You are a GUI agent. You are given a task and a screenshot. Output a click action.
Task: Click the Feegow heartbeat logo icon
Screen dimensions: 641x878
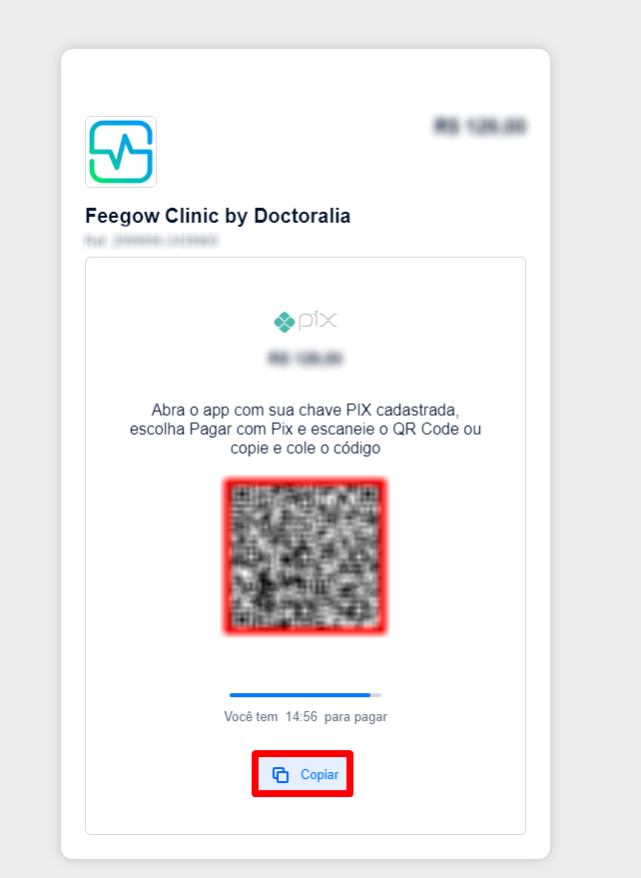pos(121,152)
